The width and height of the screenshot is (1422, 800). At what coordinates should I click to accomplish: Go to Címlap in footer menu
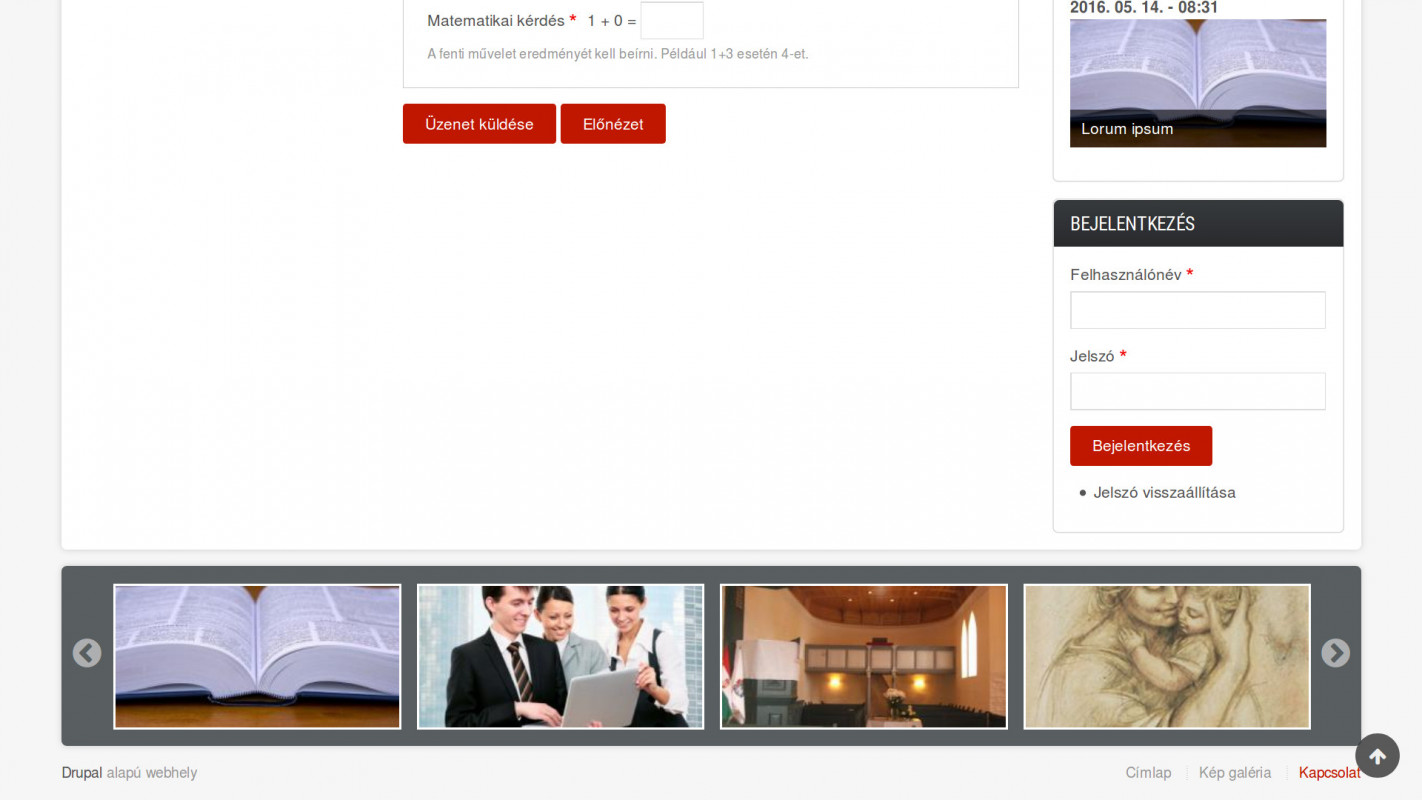[1148, 773]
